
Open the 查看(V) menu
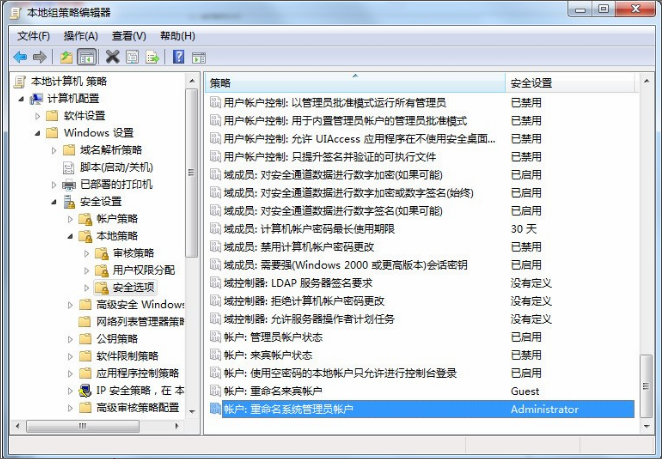pyautogui.click(x=127, y=36)
